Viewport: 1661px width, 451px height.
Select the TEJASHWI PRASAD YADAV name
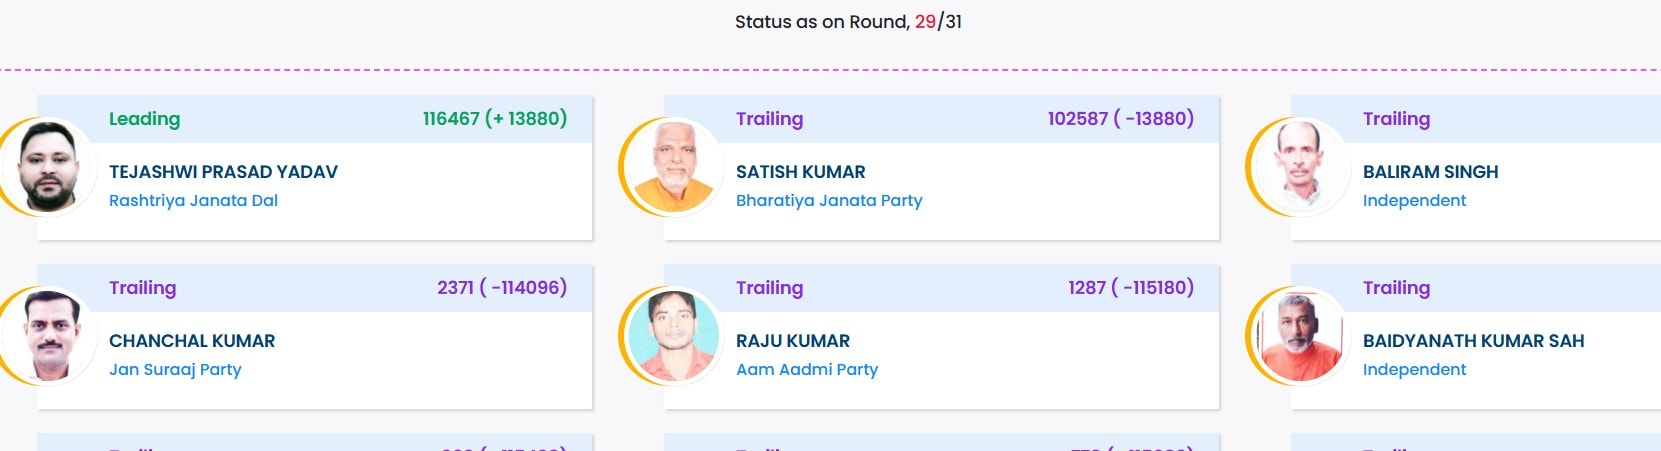pos(223,172)
